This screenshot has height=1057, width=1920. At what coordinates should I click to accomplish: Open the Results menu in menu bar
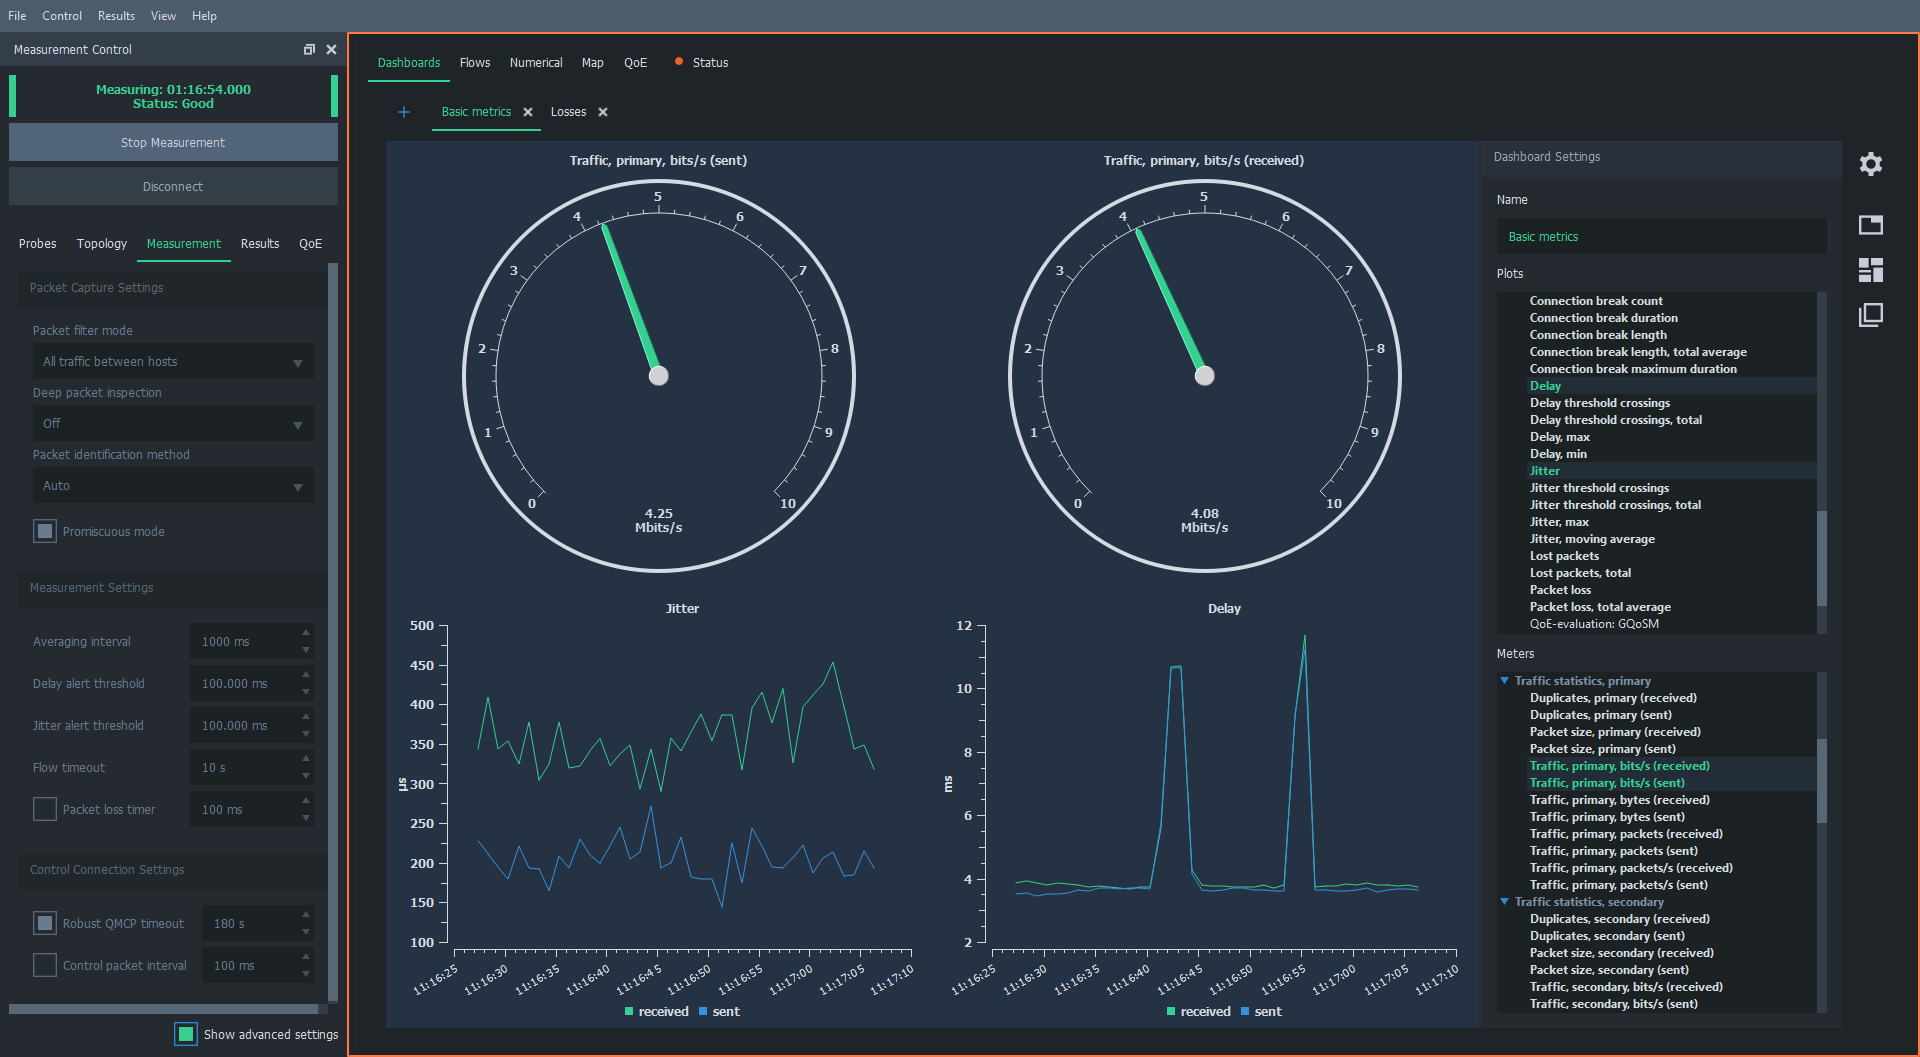(116, 16)
